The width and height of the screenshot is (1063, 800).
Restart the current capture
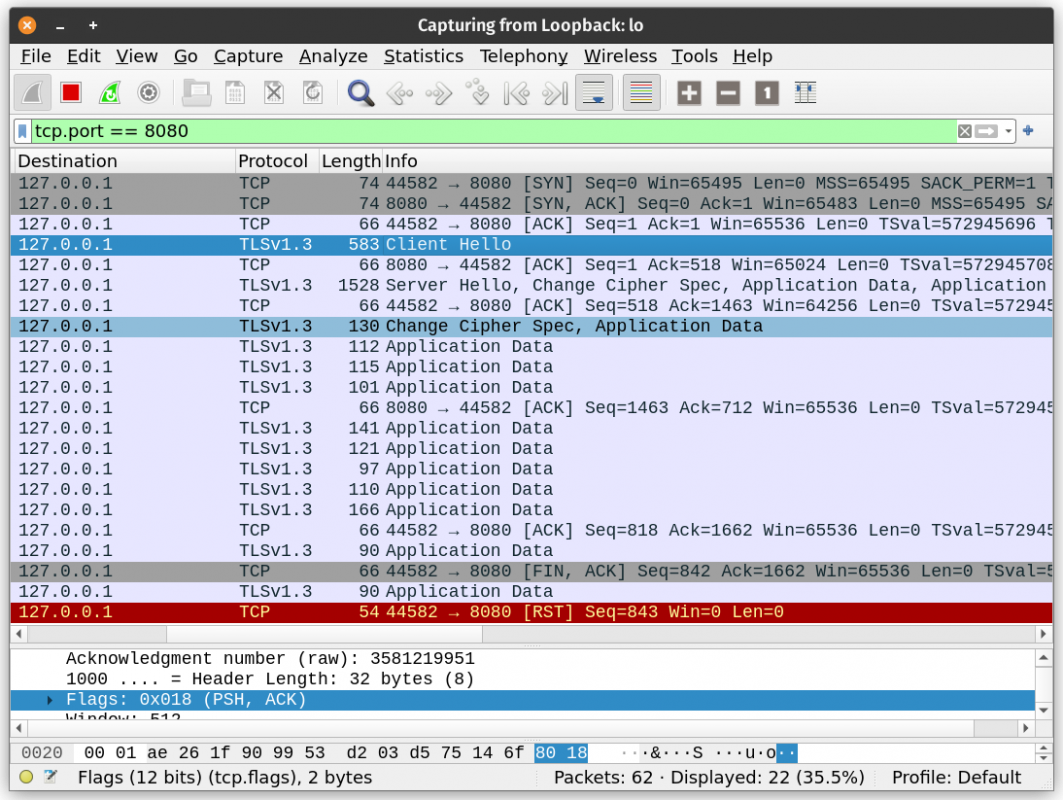tap(109, 93)
